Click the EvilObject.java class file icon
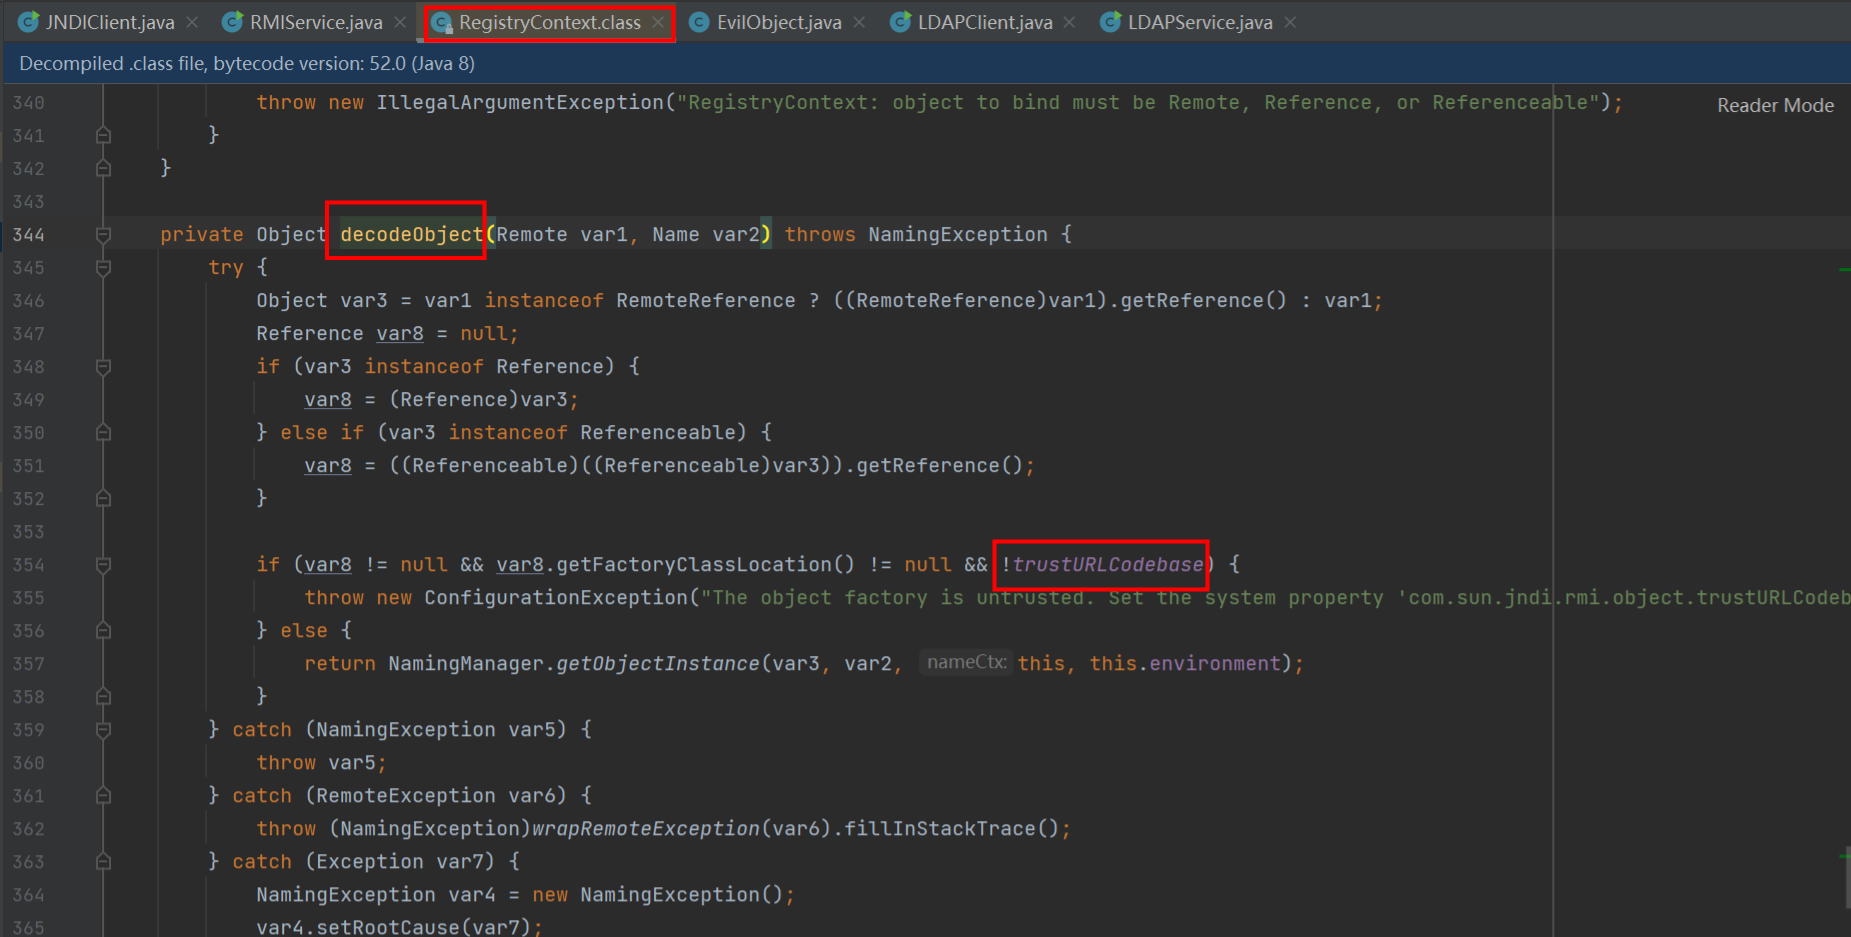Viewport: 1851px width, 937px height. [x=700, y=22]
